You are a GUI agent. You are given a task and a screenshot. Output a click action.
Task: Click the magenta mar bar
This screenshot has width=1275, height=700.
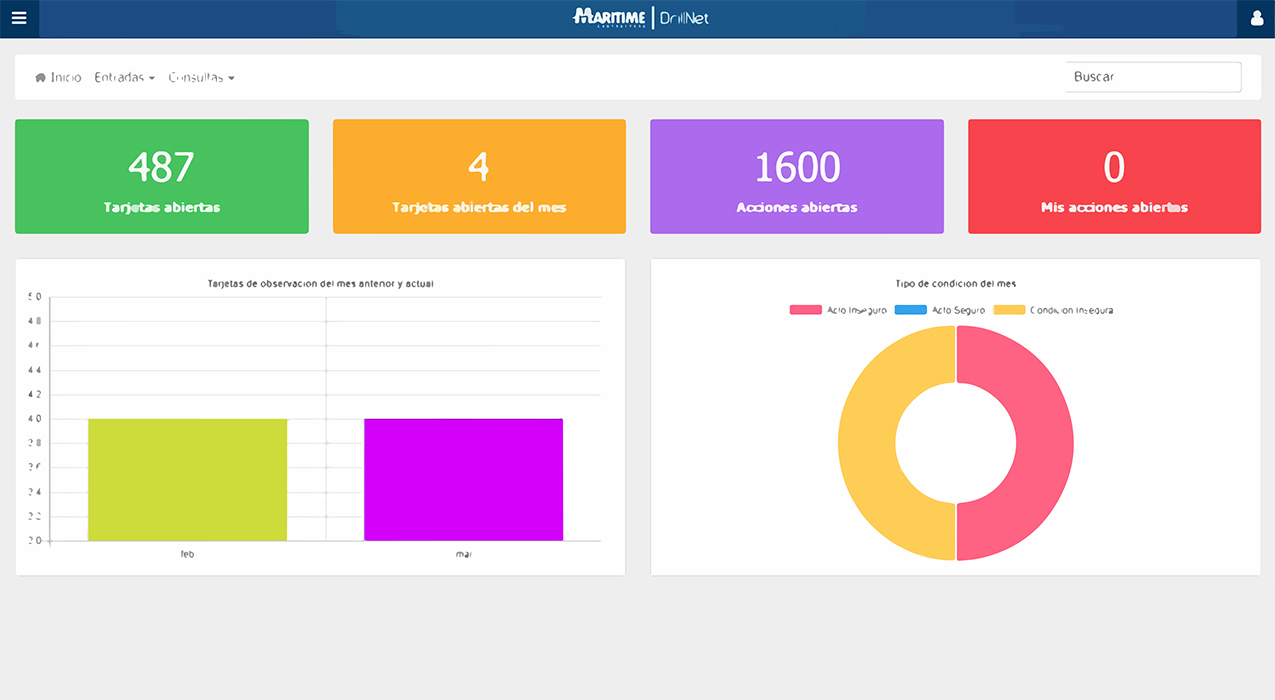pos(463,480)
